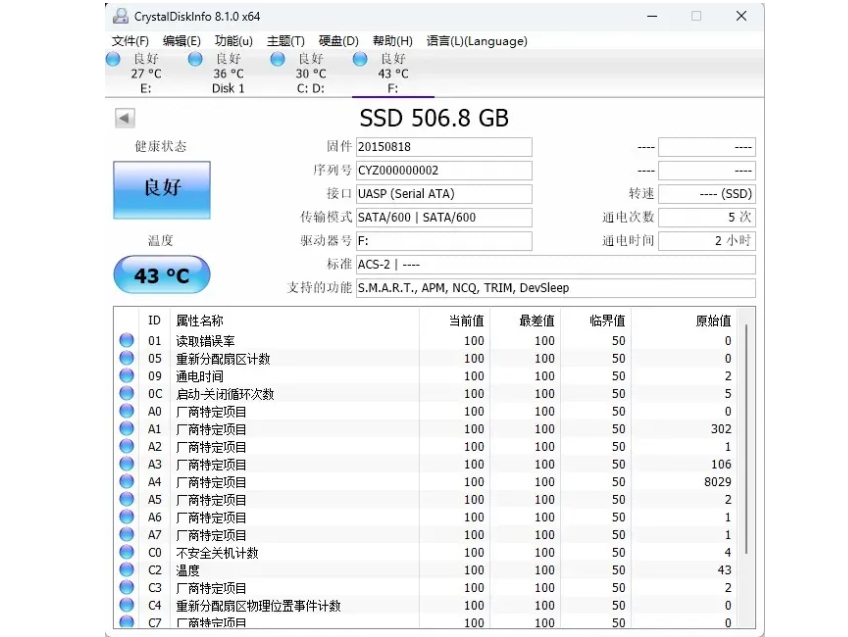
Task: Open the 编辑(E) menu
Action: point(181,41)
